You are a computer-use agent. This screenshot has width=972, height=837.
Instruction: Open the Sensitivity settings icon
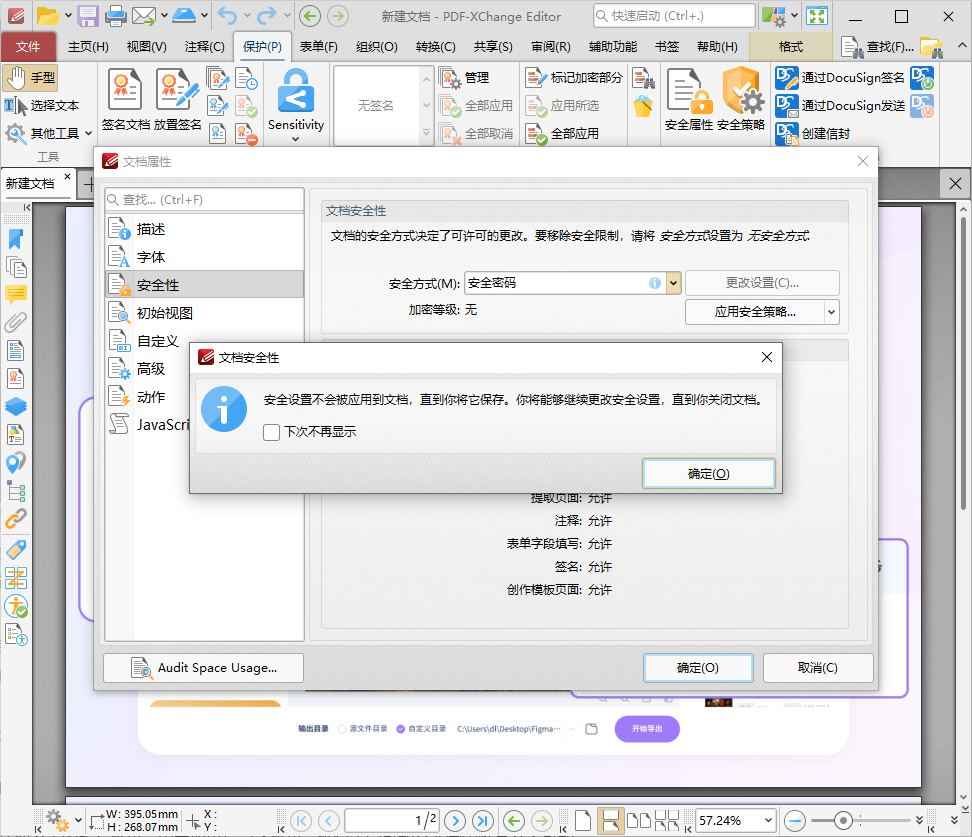[x=295, y=100]
